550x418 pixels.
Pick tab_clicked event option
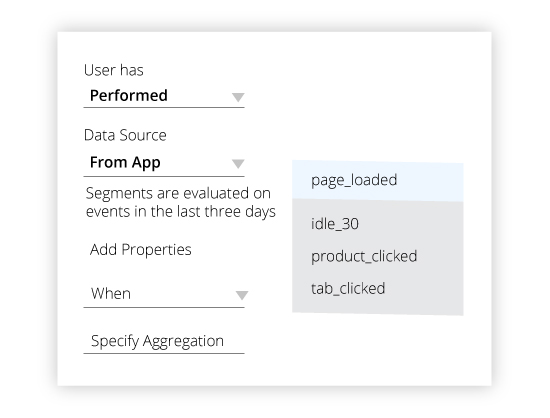(x=348, y=288)
